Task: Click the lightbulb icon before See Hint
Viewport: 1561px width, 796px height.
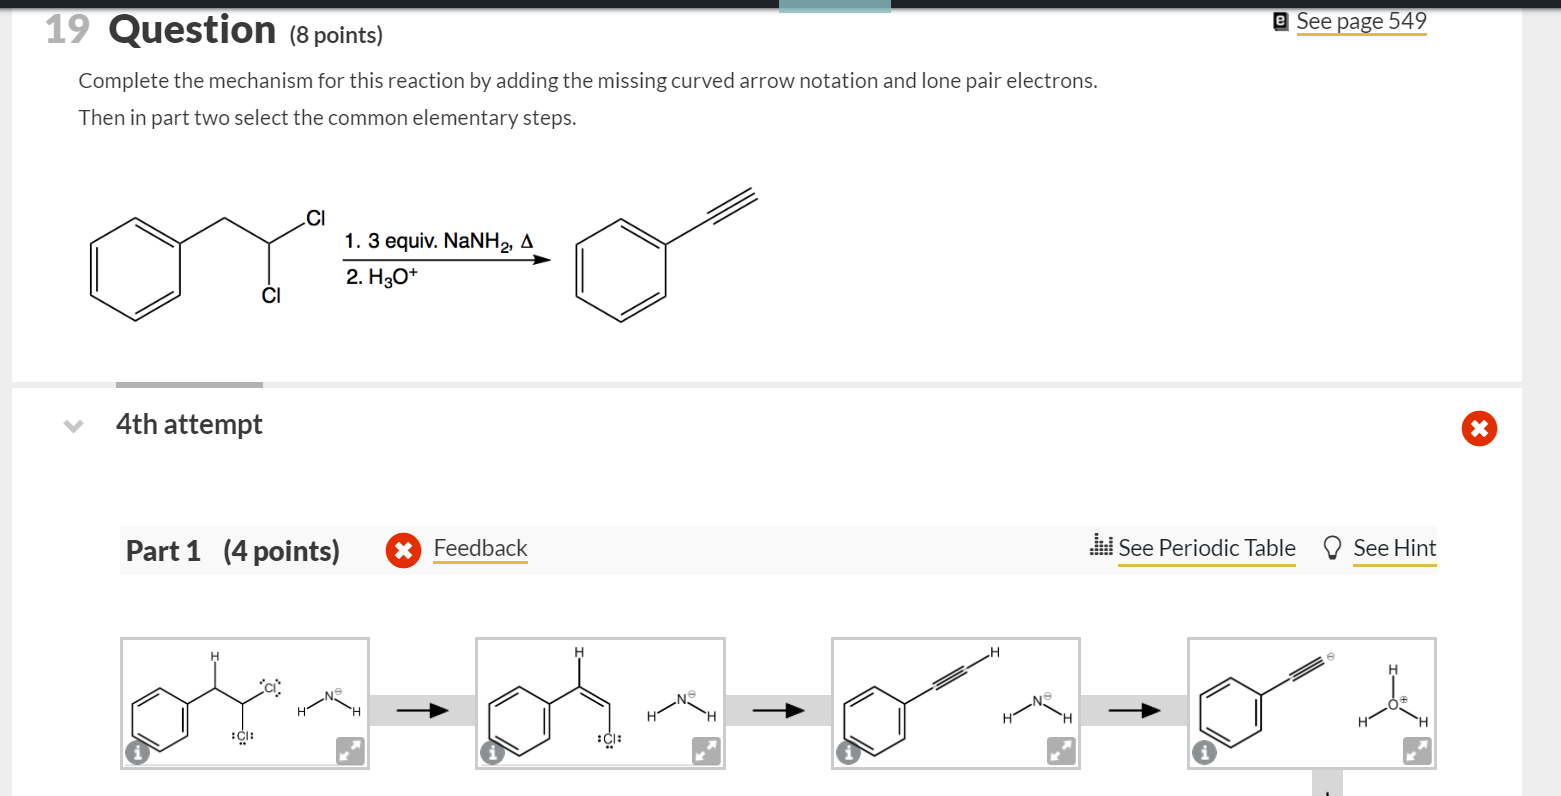Action: pyautogui.click(x=1331, y=547)
